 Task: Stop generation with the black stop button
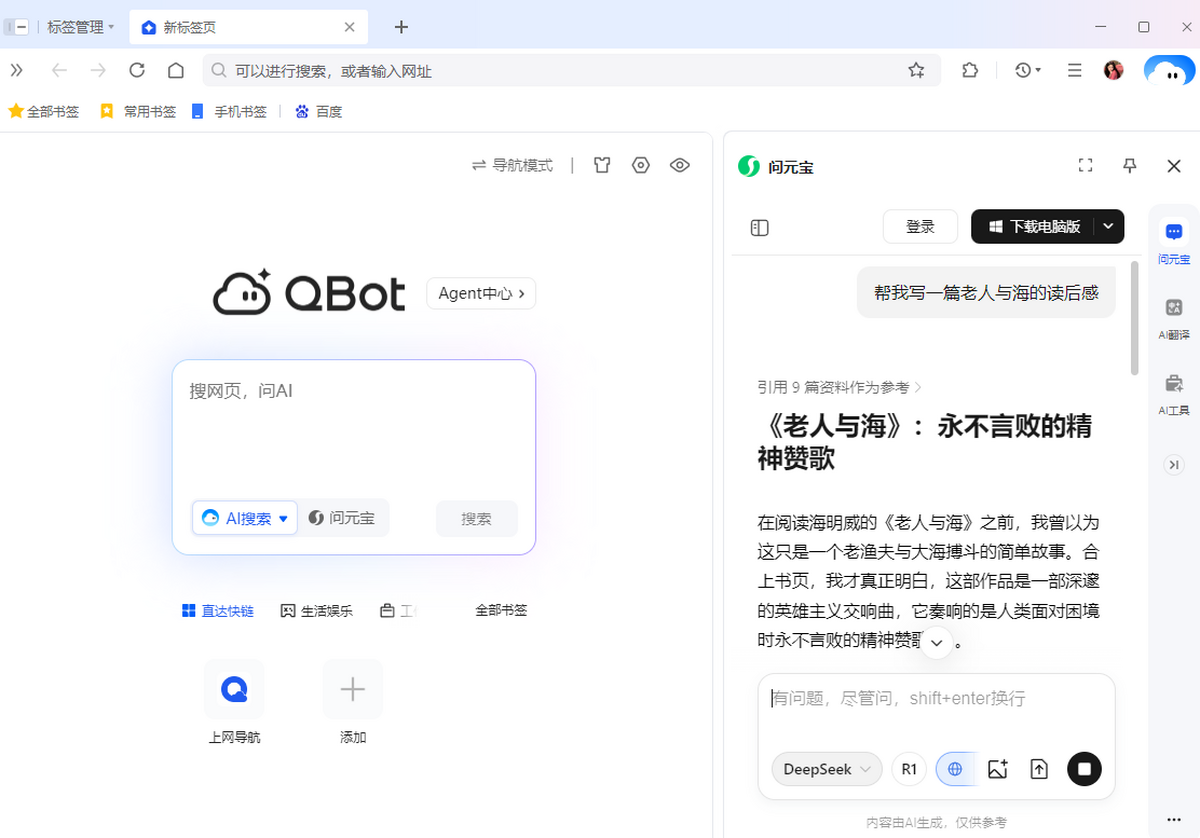[x=1084, y=768]
